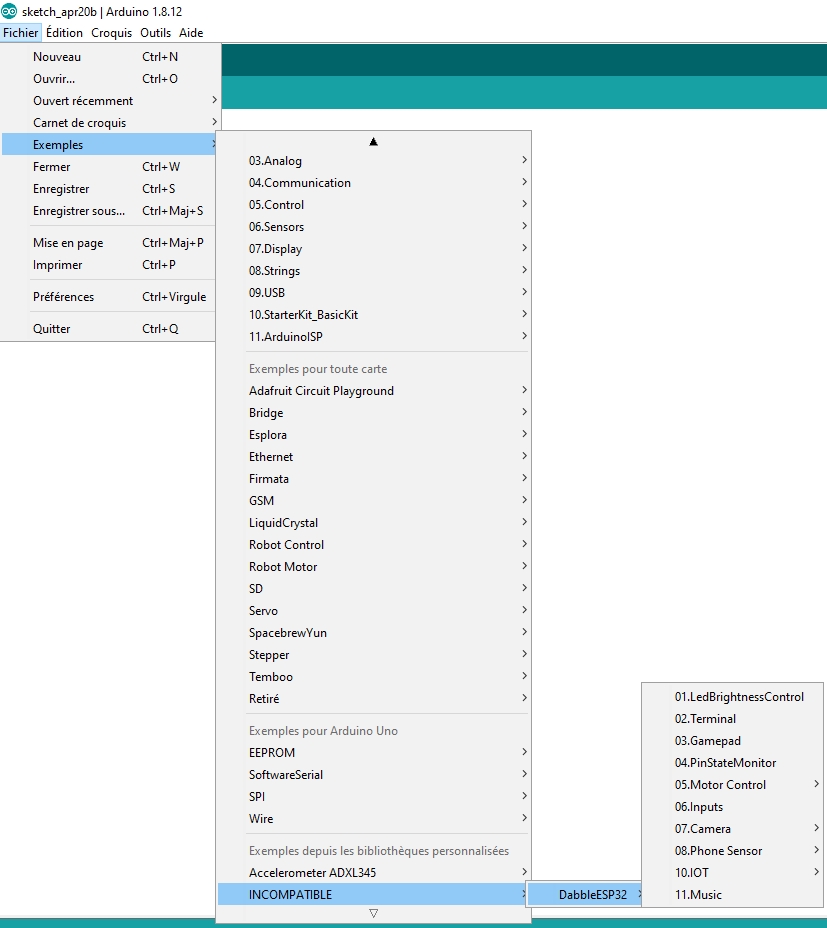The image size is (827, 928).
Task: Open the Outils menu
Action: [155, 33]
